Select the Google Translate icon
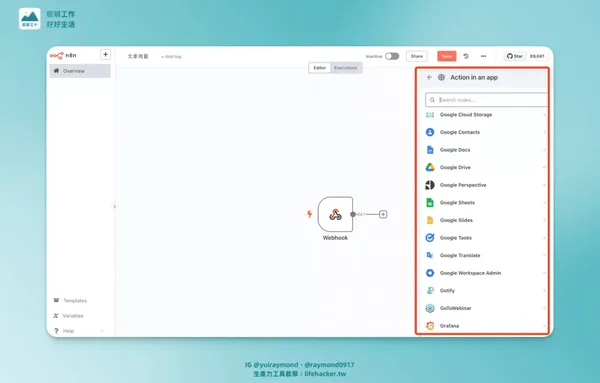The width and height of the screenshot is (600, 383). [x=430, y=255]
